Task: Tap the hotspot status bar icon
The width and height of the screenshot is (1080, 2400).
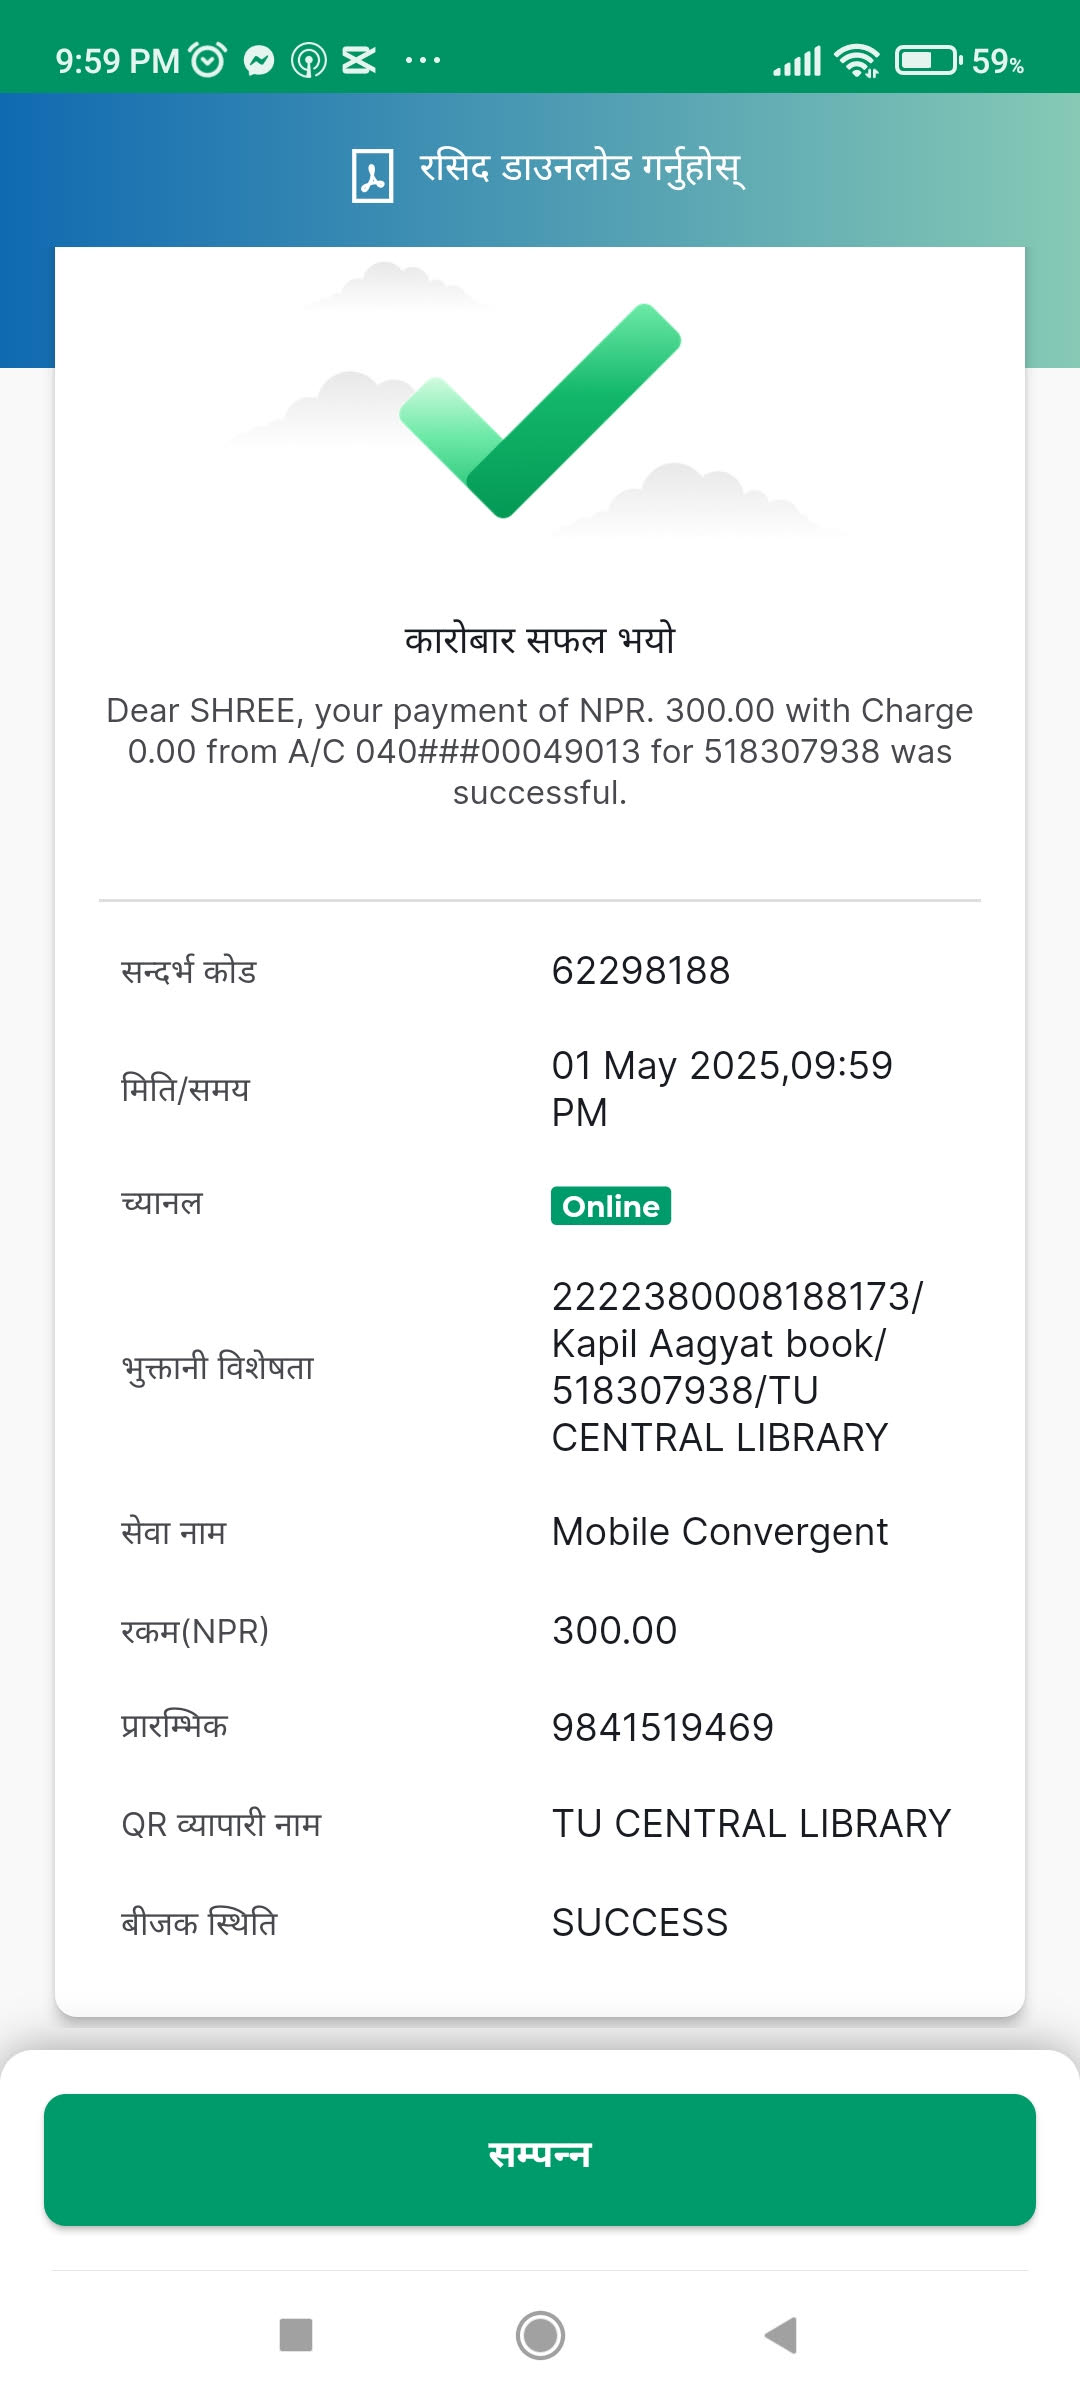Action: (309, 61)
